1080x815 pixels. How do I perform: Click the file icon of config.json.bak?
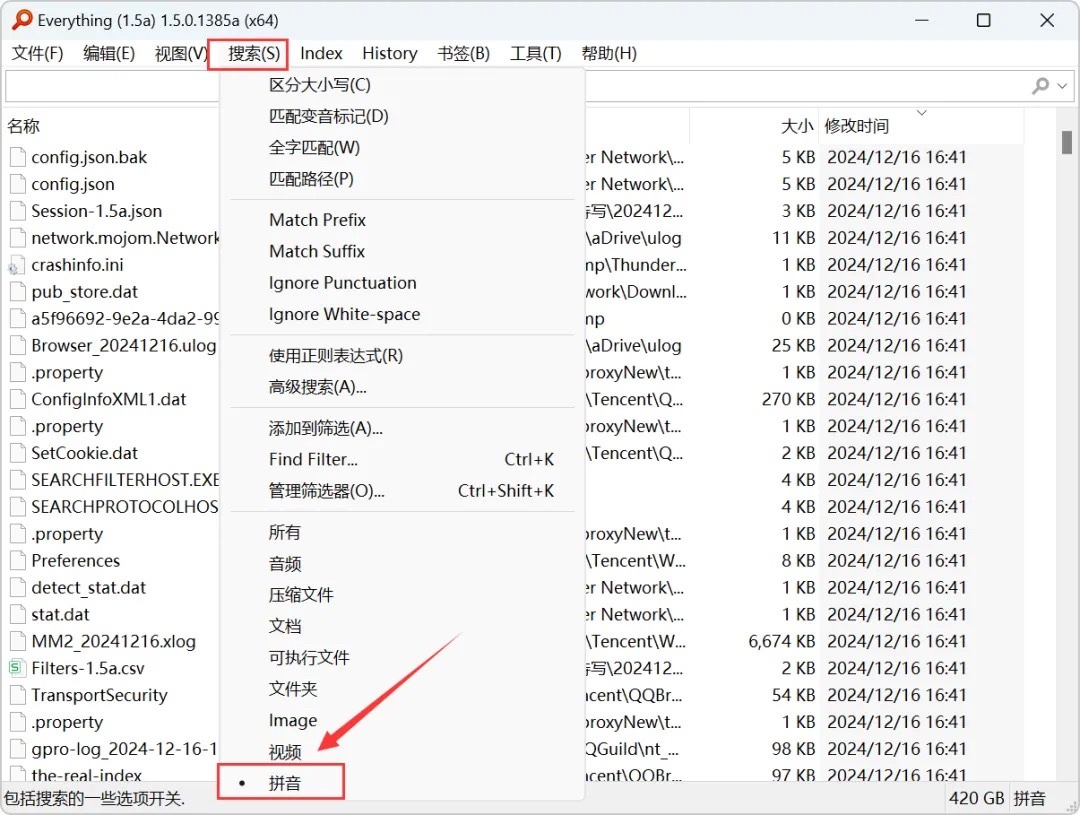pos(17,157)
